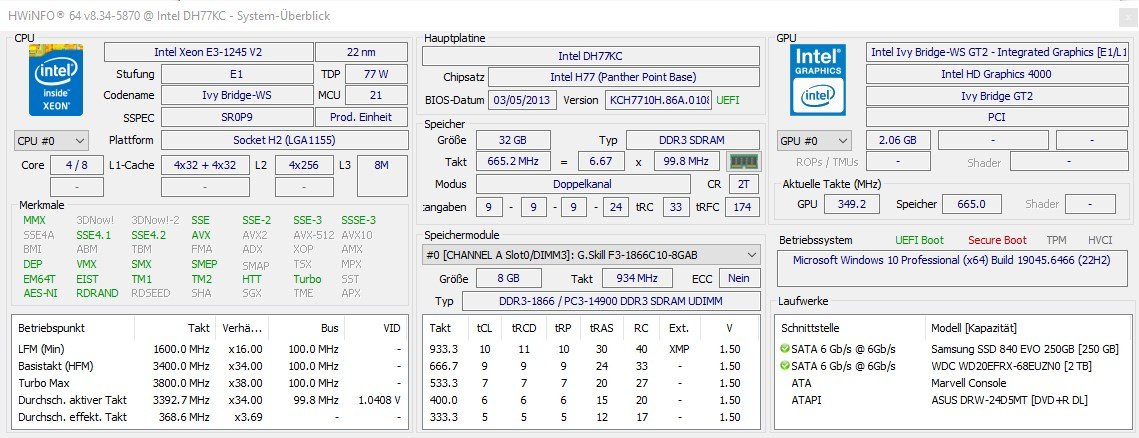Click the ECC Nein value
The image size is (1139, 438).
739,278
